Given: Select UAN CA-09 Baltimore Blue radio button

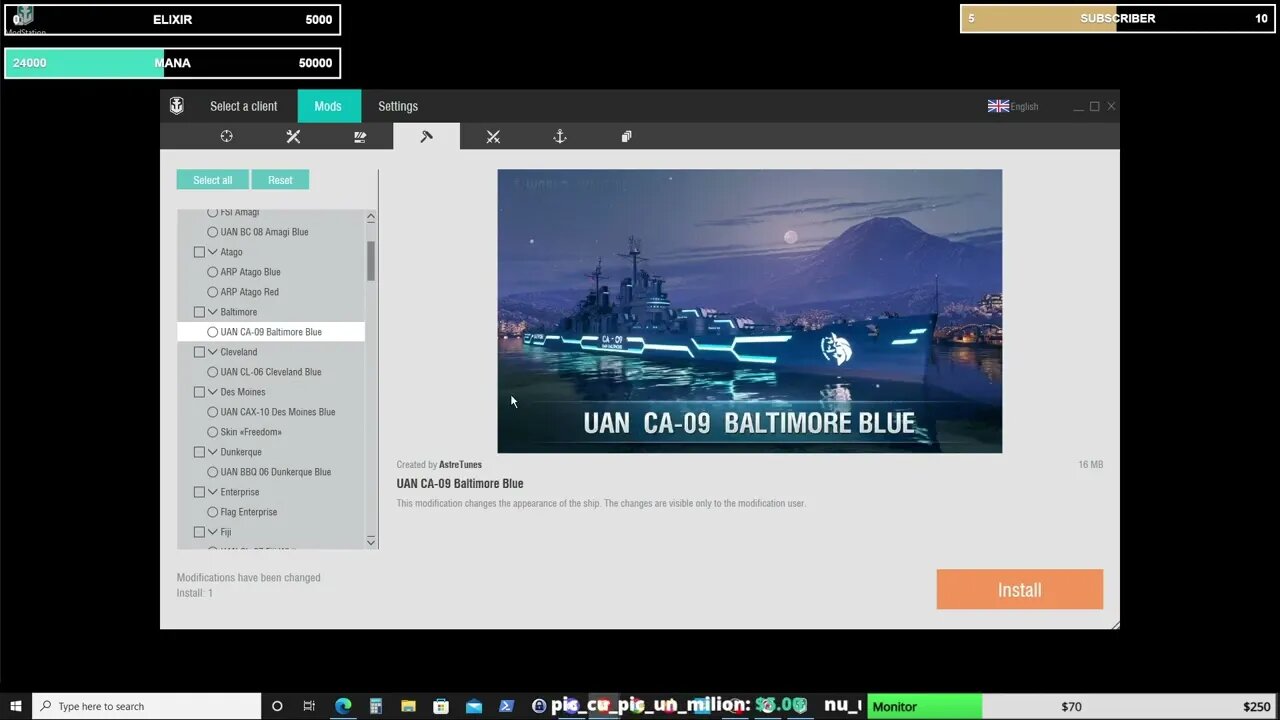Looking at the screenshot, I should click(x=212, y=332).
